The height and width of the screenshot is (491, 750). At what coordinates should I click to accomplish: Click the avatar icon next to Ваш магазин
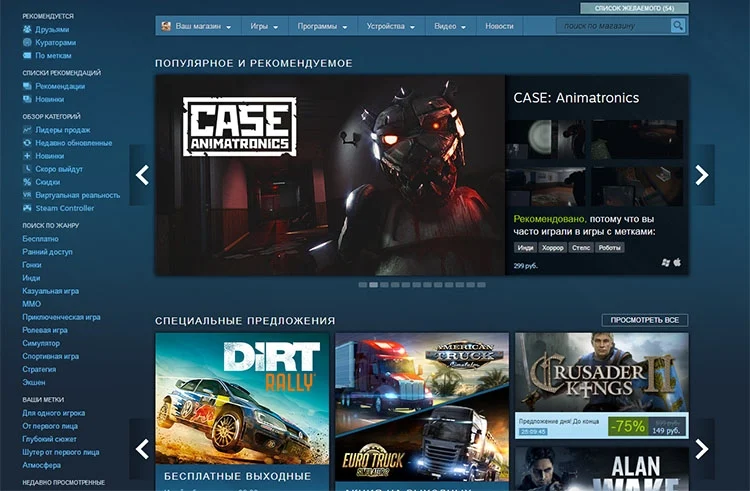tap(166, 26)
